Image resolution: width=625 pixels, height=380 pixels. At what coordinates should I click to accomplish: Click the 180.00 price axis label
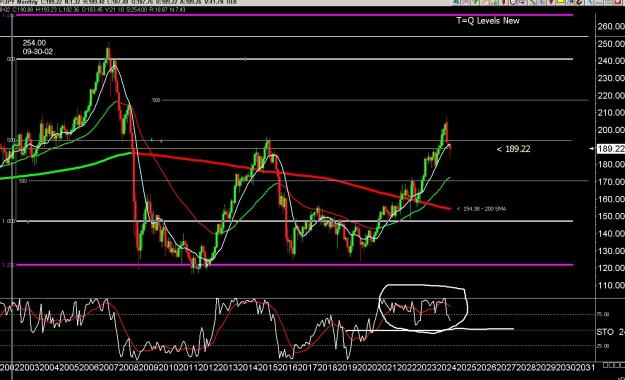tap(611, 164)
